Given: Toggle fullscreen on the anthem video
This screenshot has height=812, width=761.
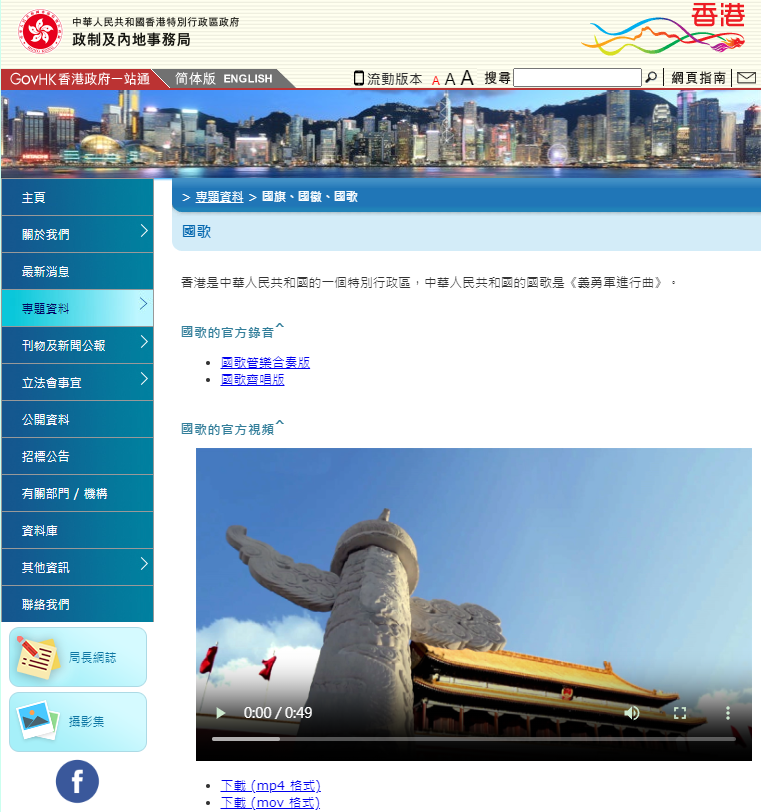Looking at the screenshot, I should click(680, 713).
